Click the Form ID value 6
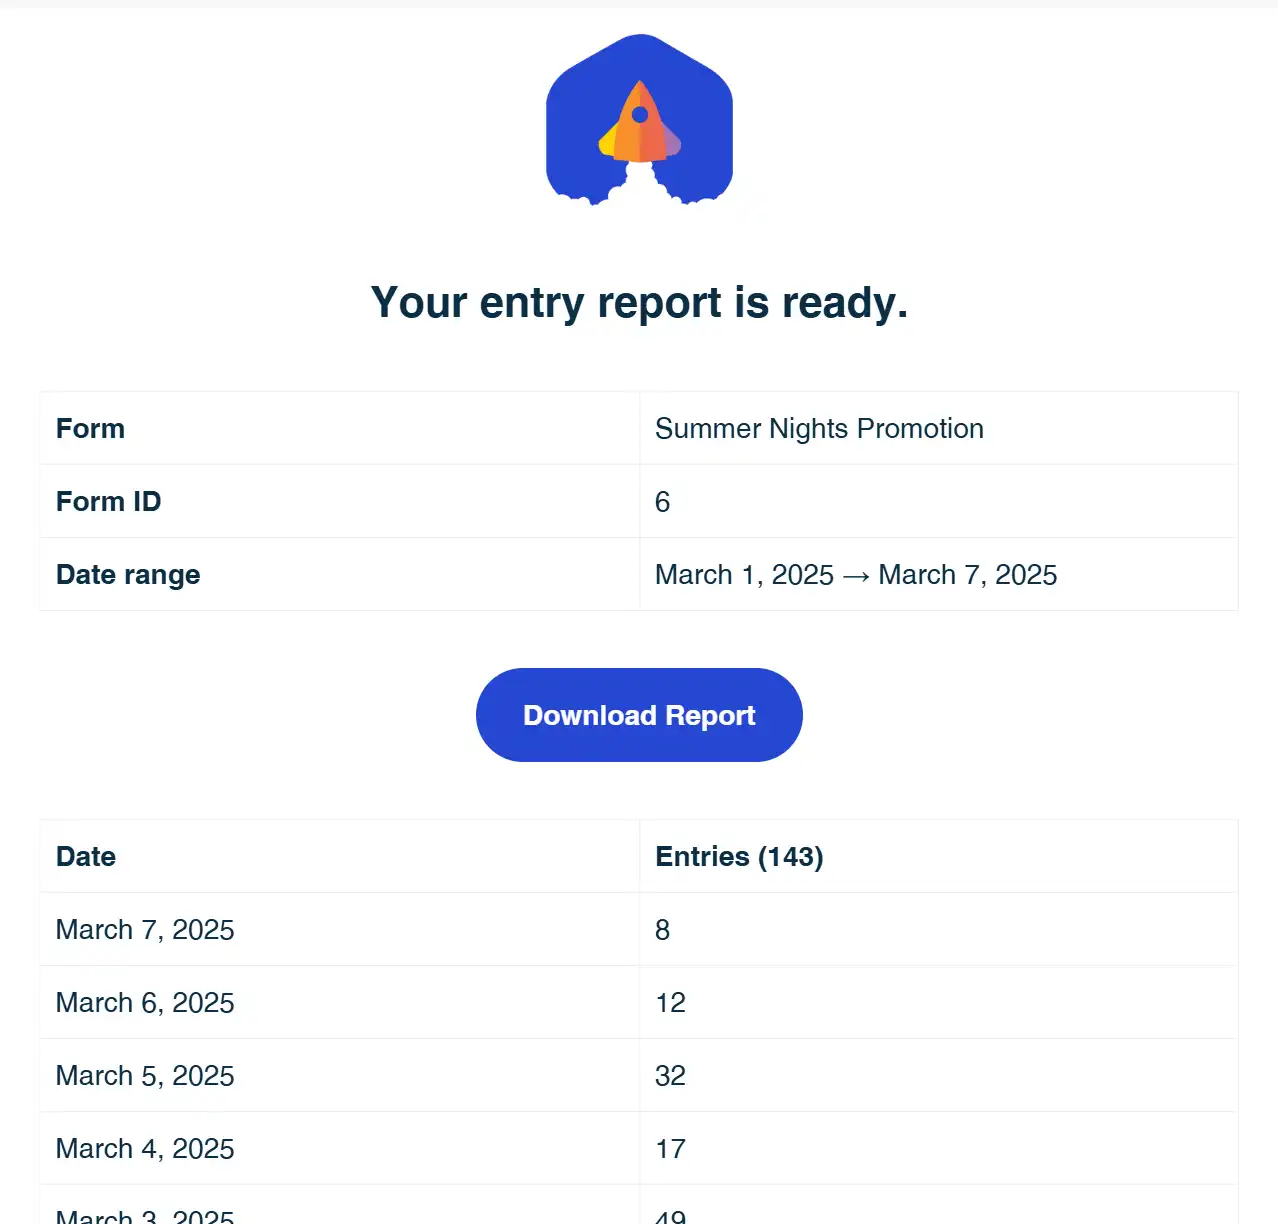1278x1224 pixels. pyautogui.click(x=663, y=502)
